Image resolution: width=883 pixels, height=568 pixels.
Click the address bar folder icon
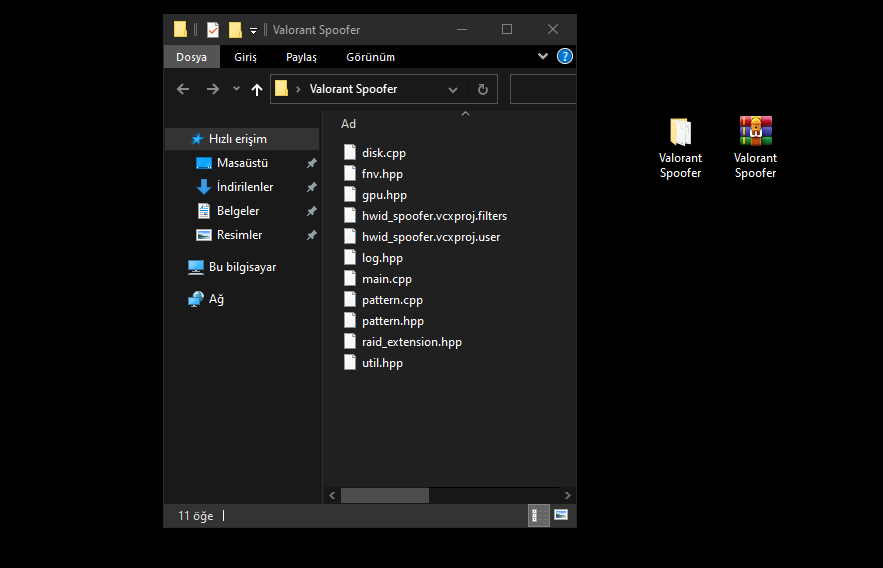coord(282,88)
